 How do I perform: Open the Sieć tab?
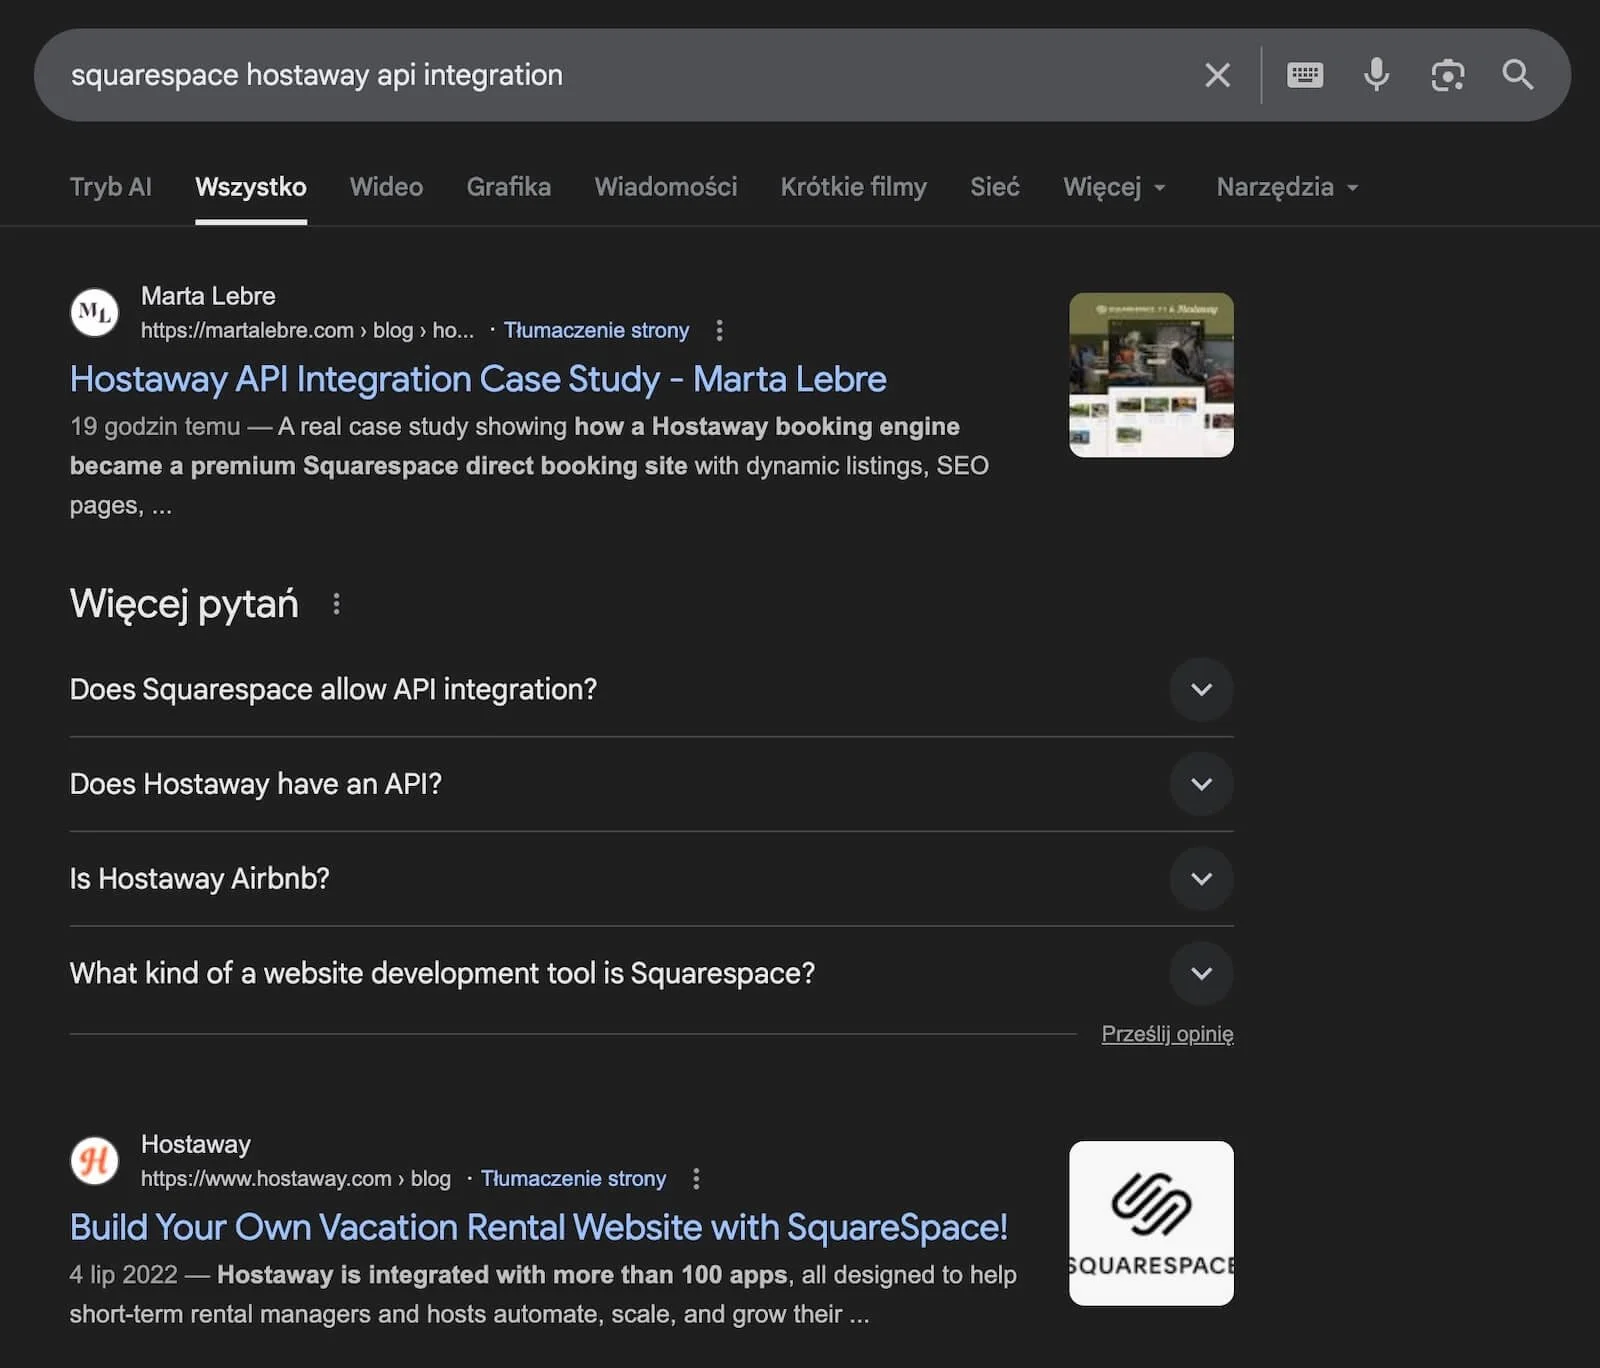[995, 187]
